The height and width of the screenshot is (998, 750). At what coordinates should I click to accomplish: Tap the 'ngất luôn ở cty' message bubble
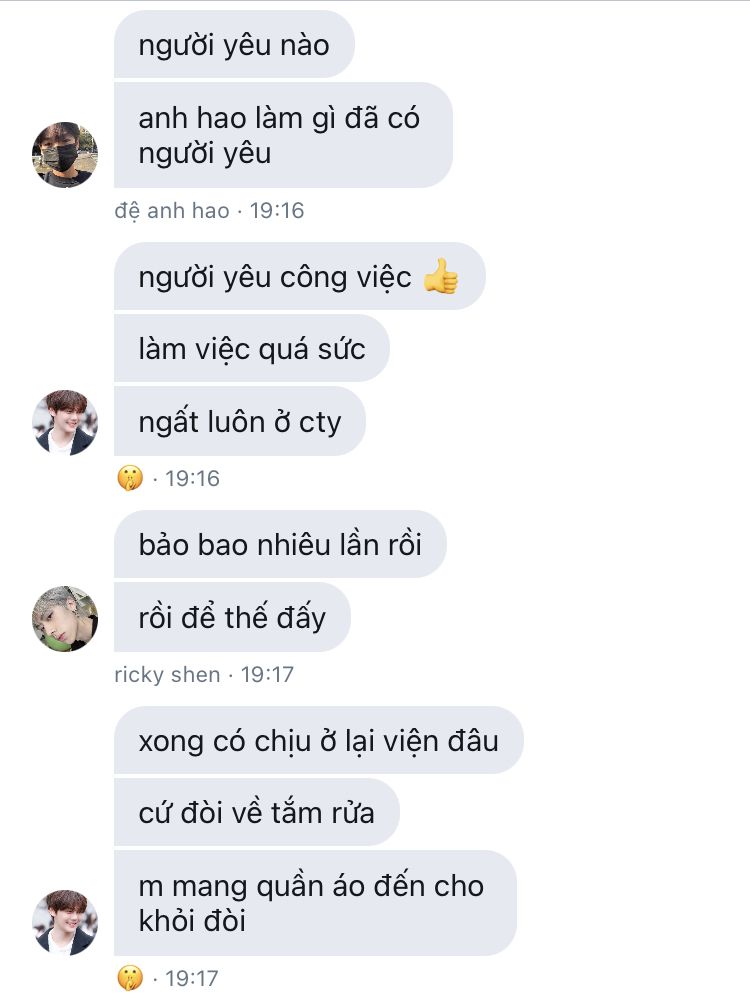tap(240, 421)
